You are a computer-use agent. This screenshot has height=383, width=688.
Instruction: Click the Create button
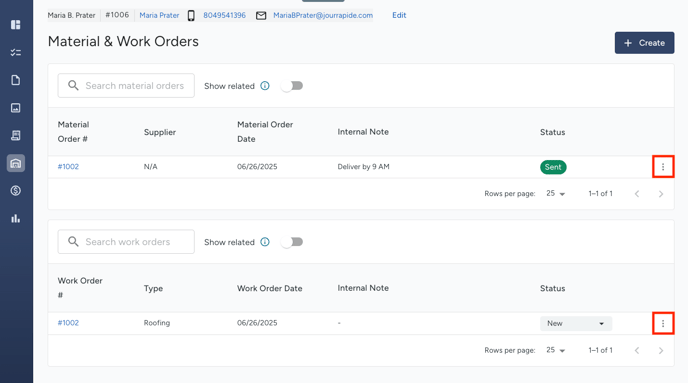pos(644,43)
